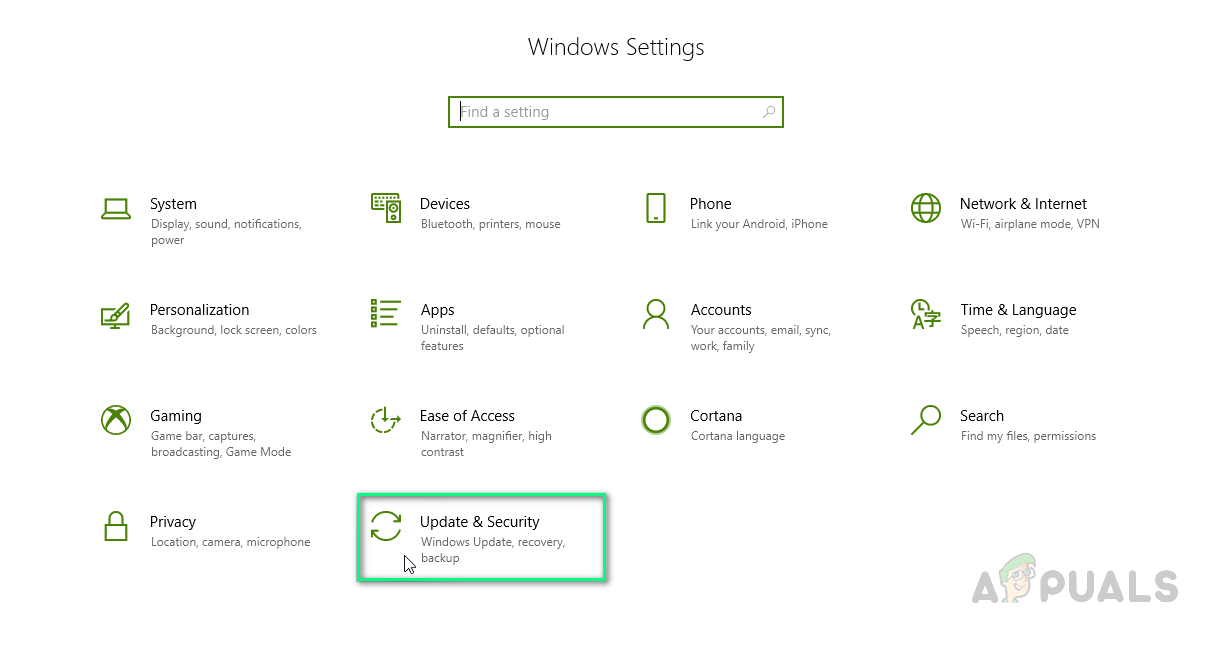This screenshot has width=1219, height=647.
Task: Click 'Link your Android, iPhone' text
Action: [x=759, y=224]
